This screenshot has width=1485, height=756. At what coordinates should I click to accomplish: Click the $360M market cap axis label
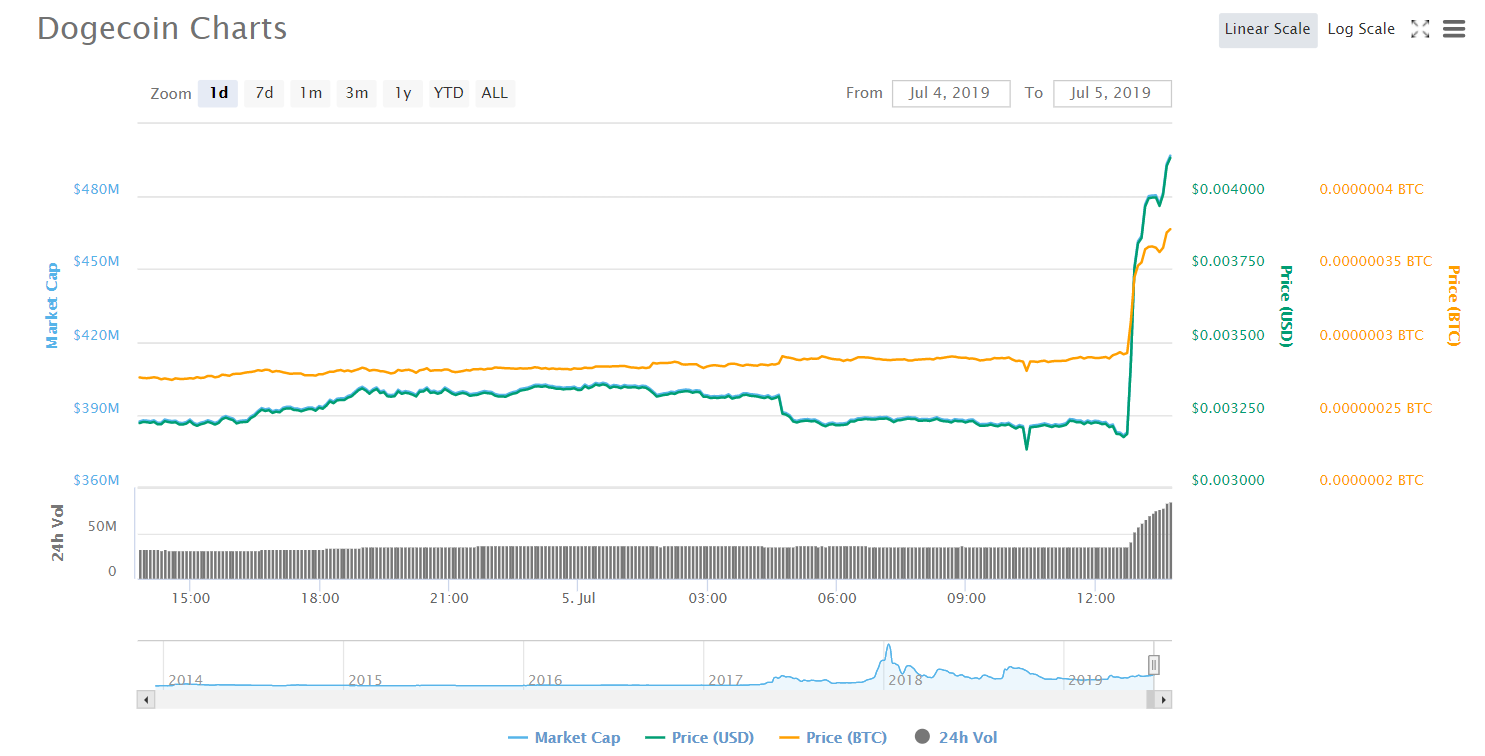tap(96, 480)
